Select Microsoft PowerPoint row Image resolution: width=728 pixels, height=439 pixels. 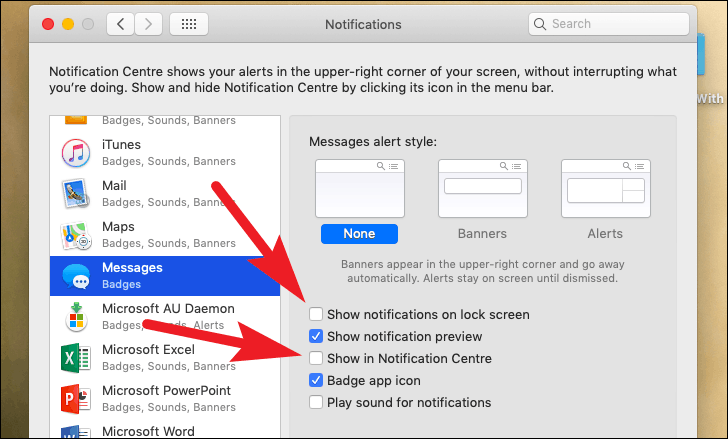[165, 399]
